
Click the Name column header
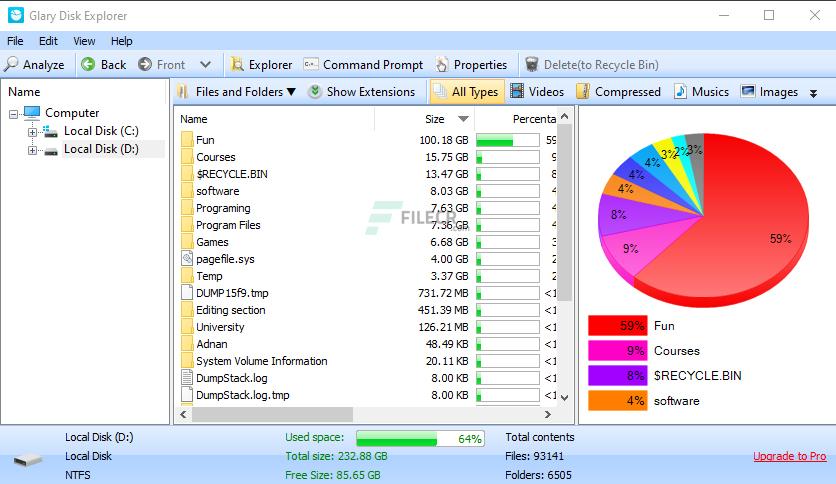(x=275, y=119)
